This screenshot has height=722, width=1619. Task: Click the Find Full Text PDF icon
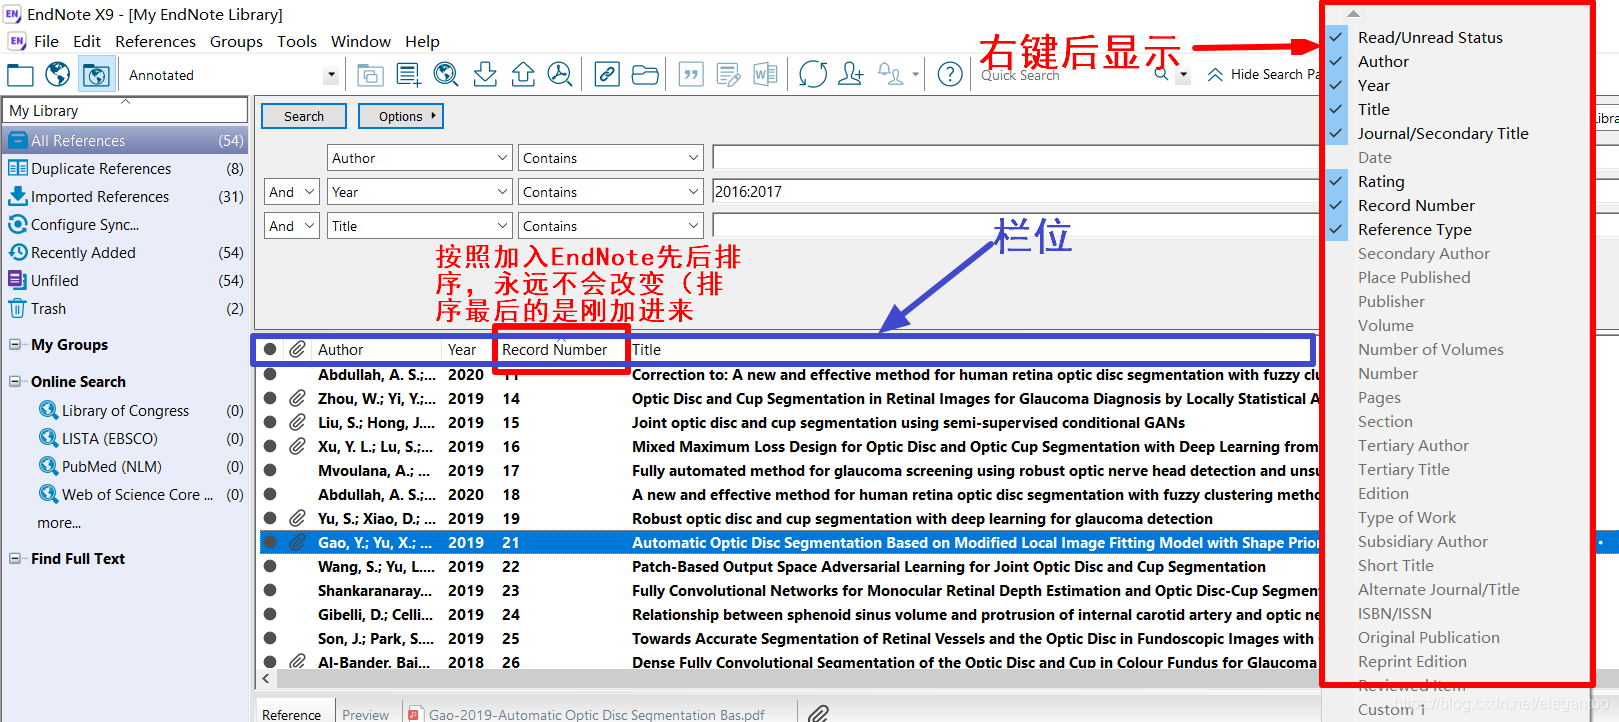click(x=560, y=75)
